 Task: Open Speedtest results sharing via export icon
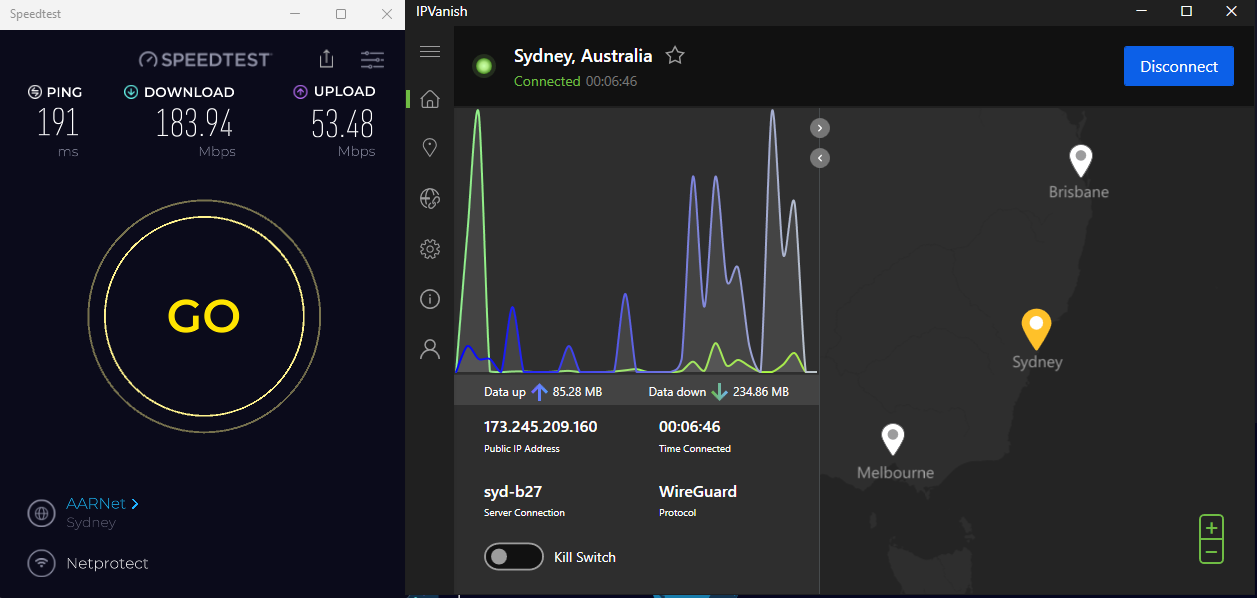point(326,59)
